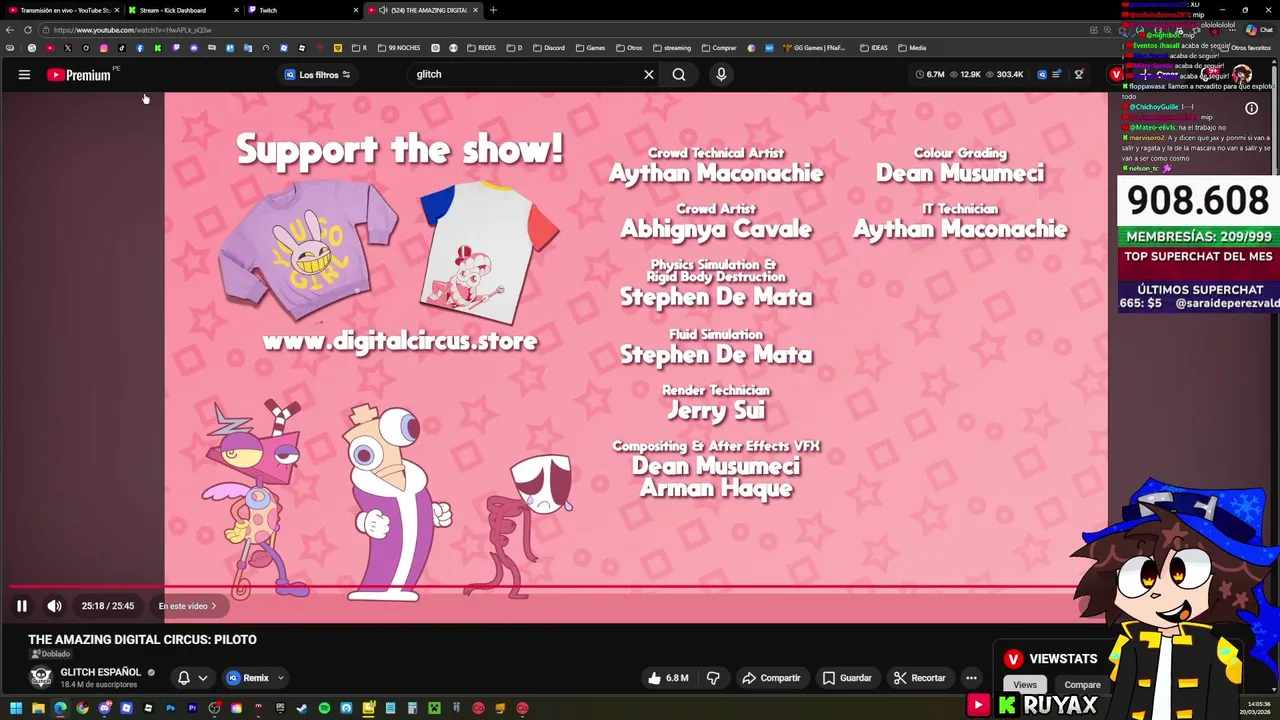Click the YouTube URL address bar
1280x720 pixels.
560,30
